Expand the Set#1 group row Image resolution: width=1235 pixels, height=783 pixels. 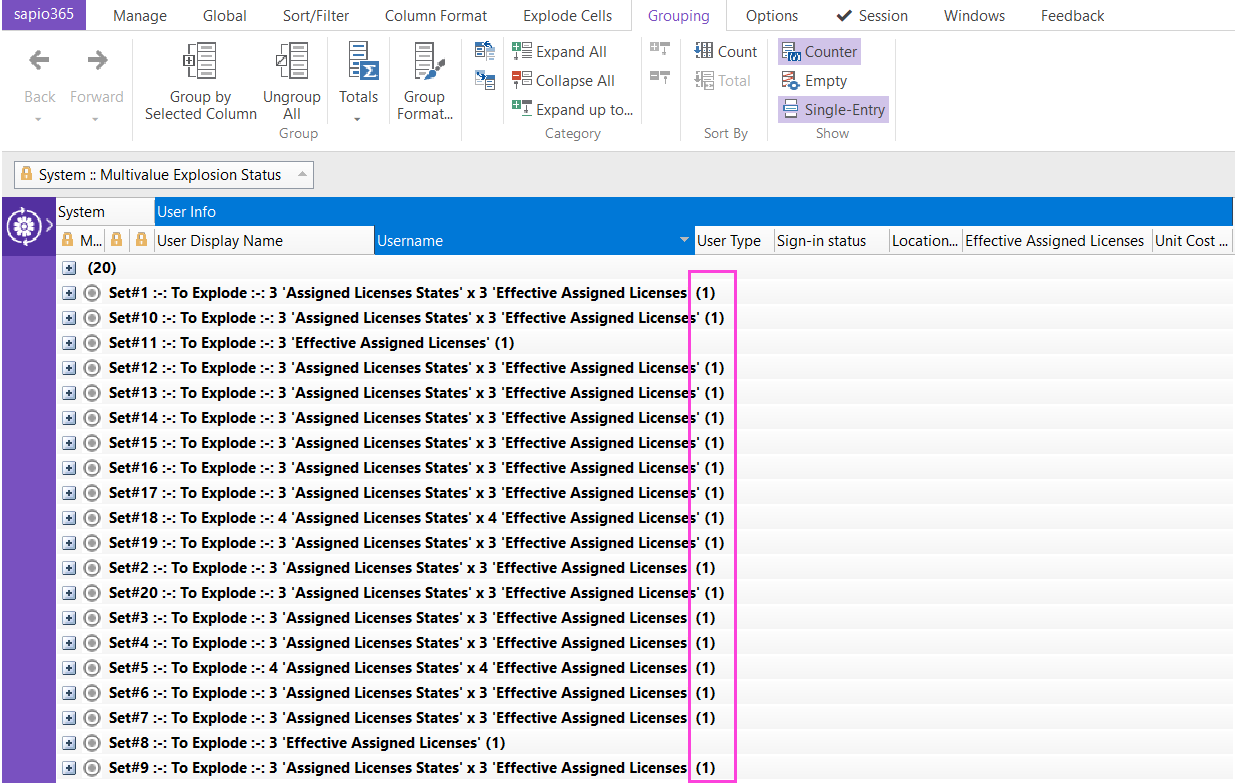coord(69,293)
